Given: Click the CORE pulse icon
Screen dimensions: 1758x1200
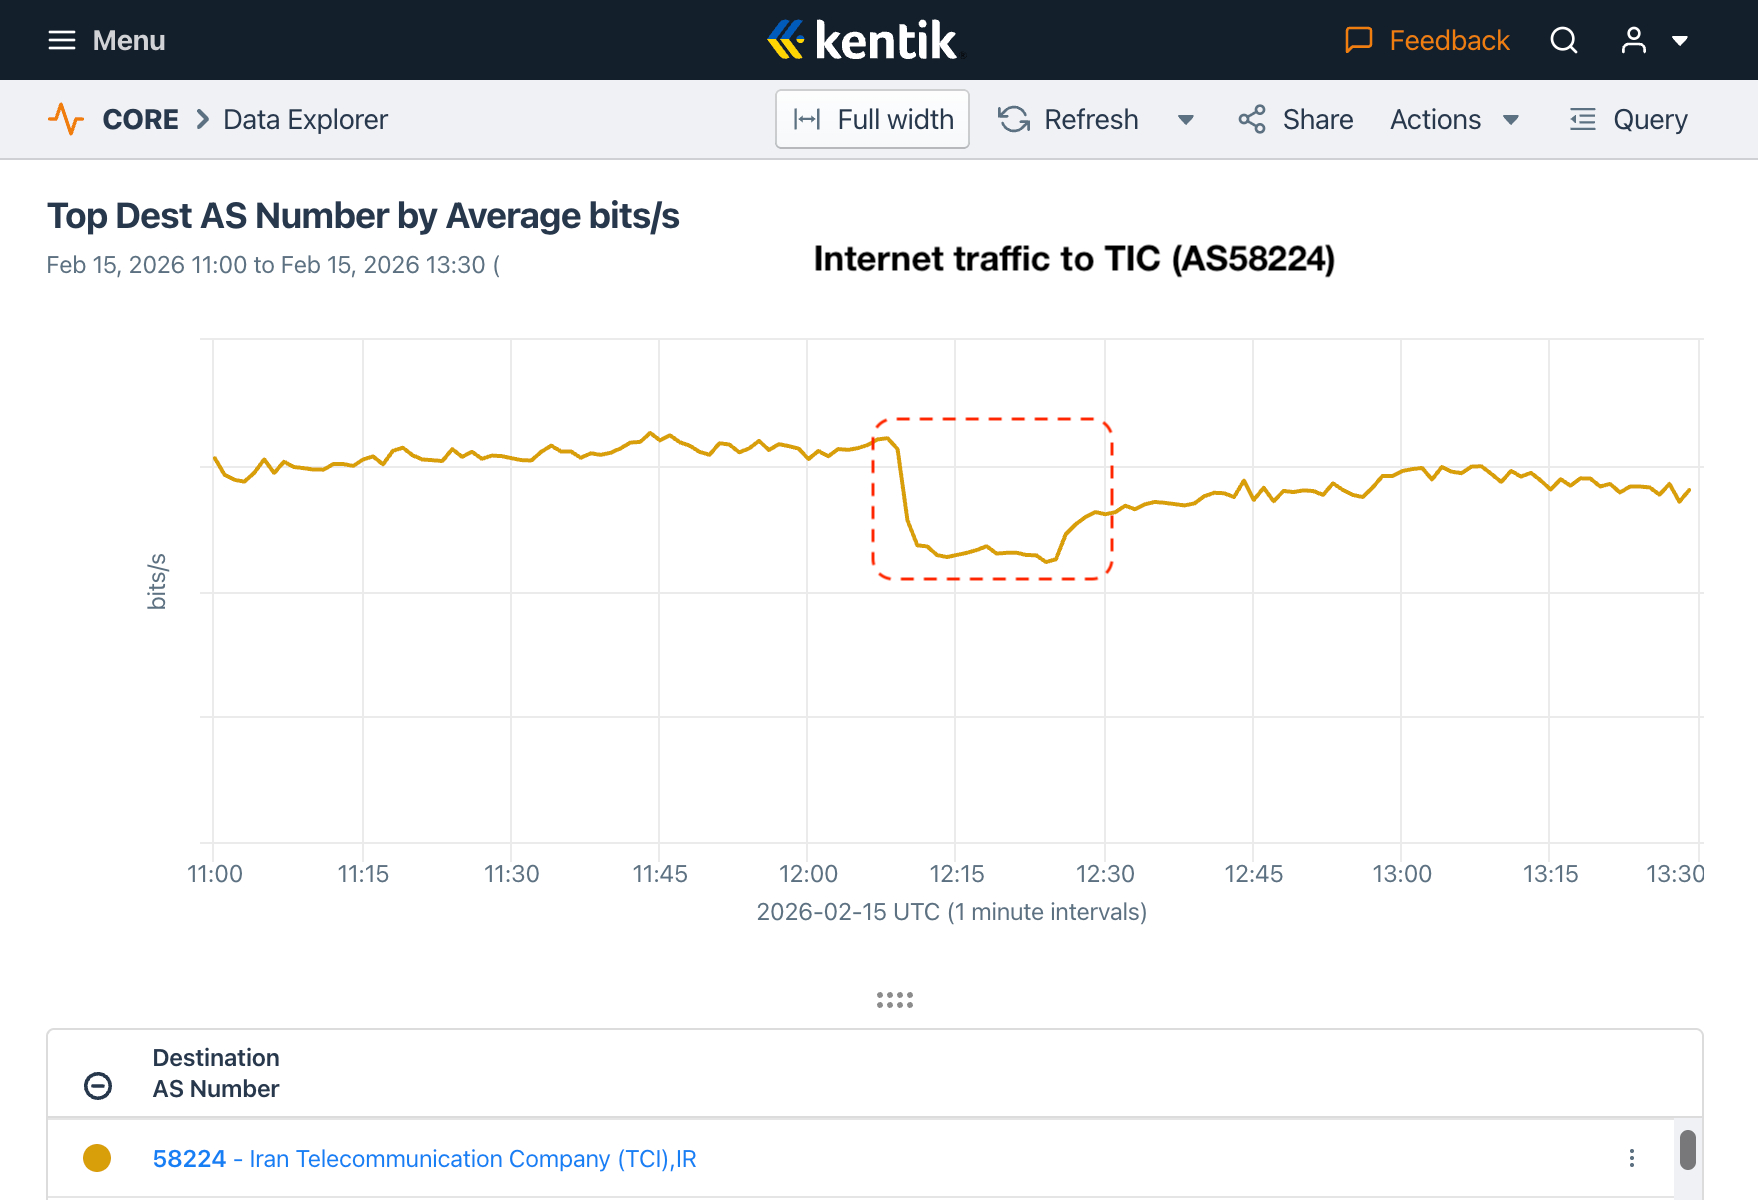Looking at the screenshot, I should 66,119.
